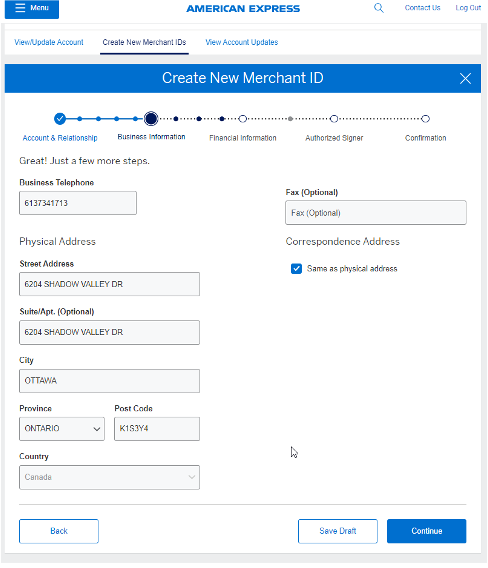This screenshot has width=488, height=568.
Task: Open the Contact Us link
Action: (422, 8)
